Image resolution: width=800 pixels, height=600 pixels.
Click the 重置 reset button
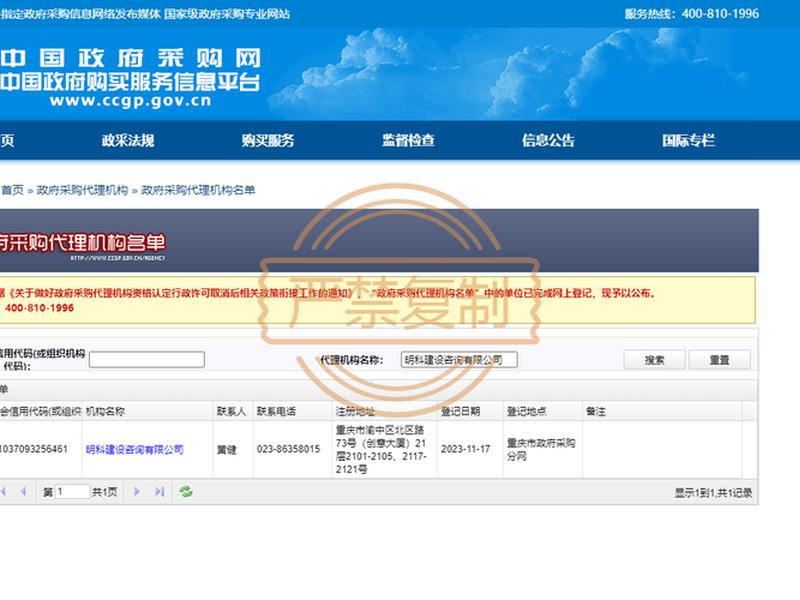click(719, 360)
